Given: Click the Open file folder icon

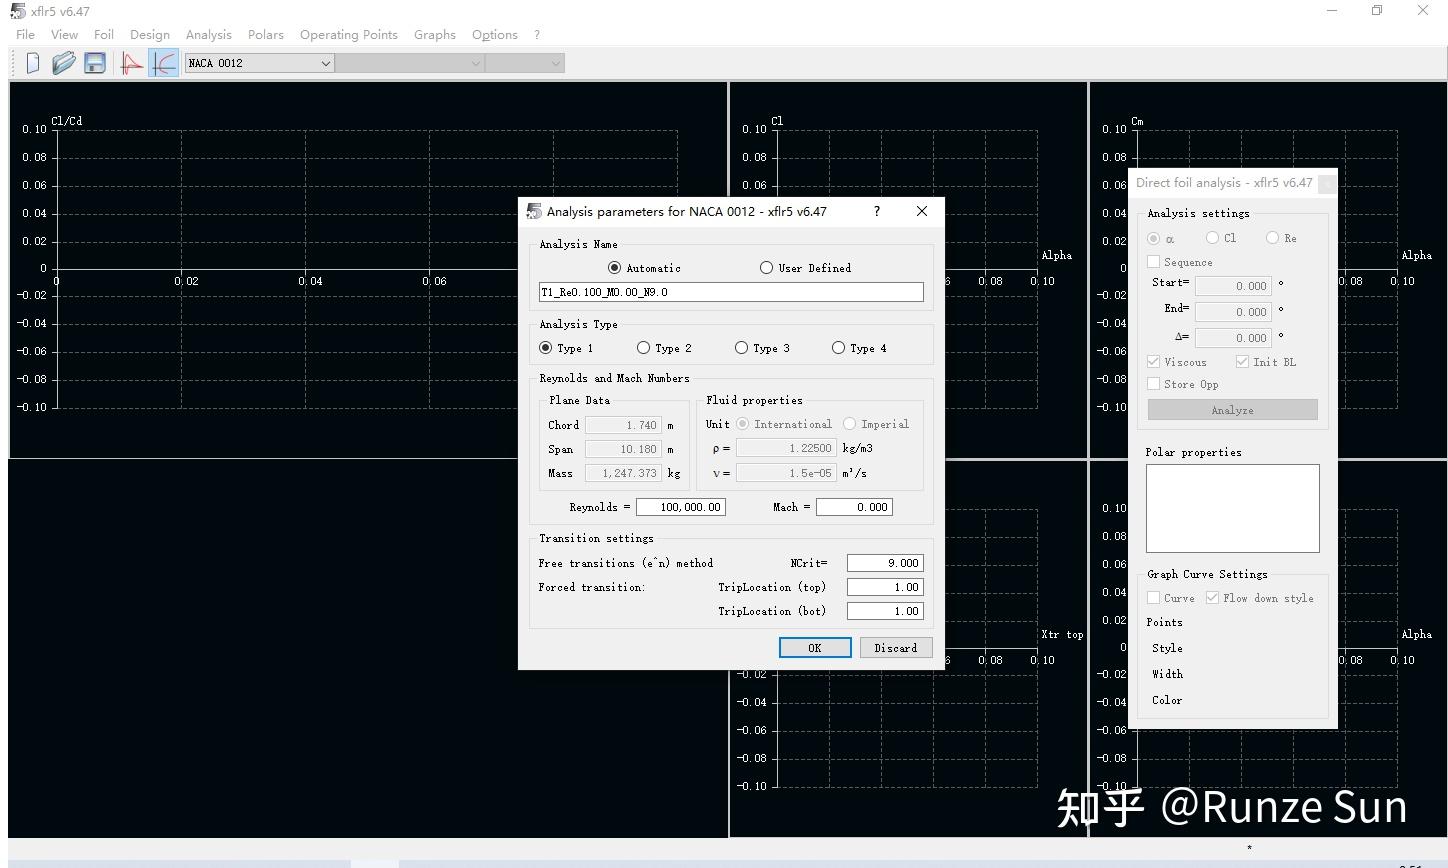Looking at the screenshot, I should point(63,62).
